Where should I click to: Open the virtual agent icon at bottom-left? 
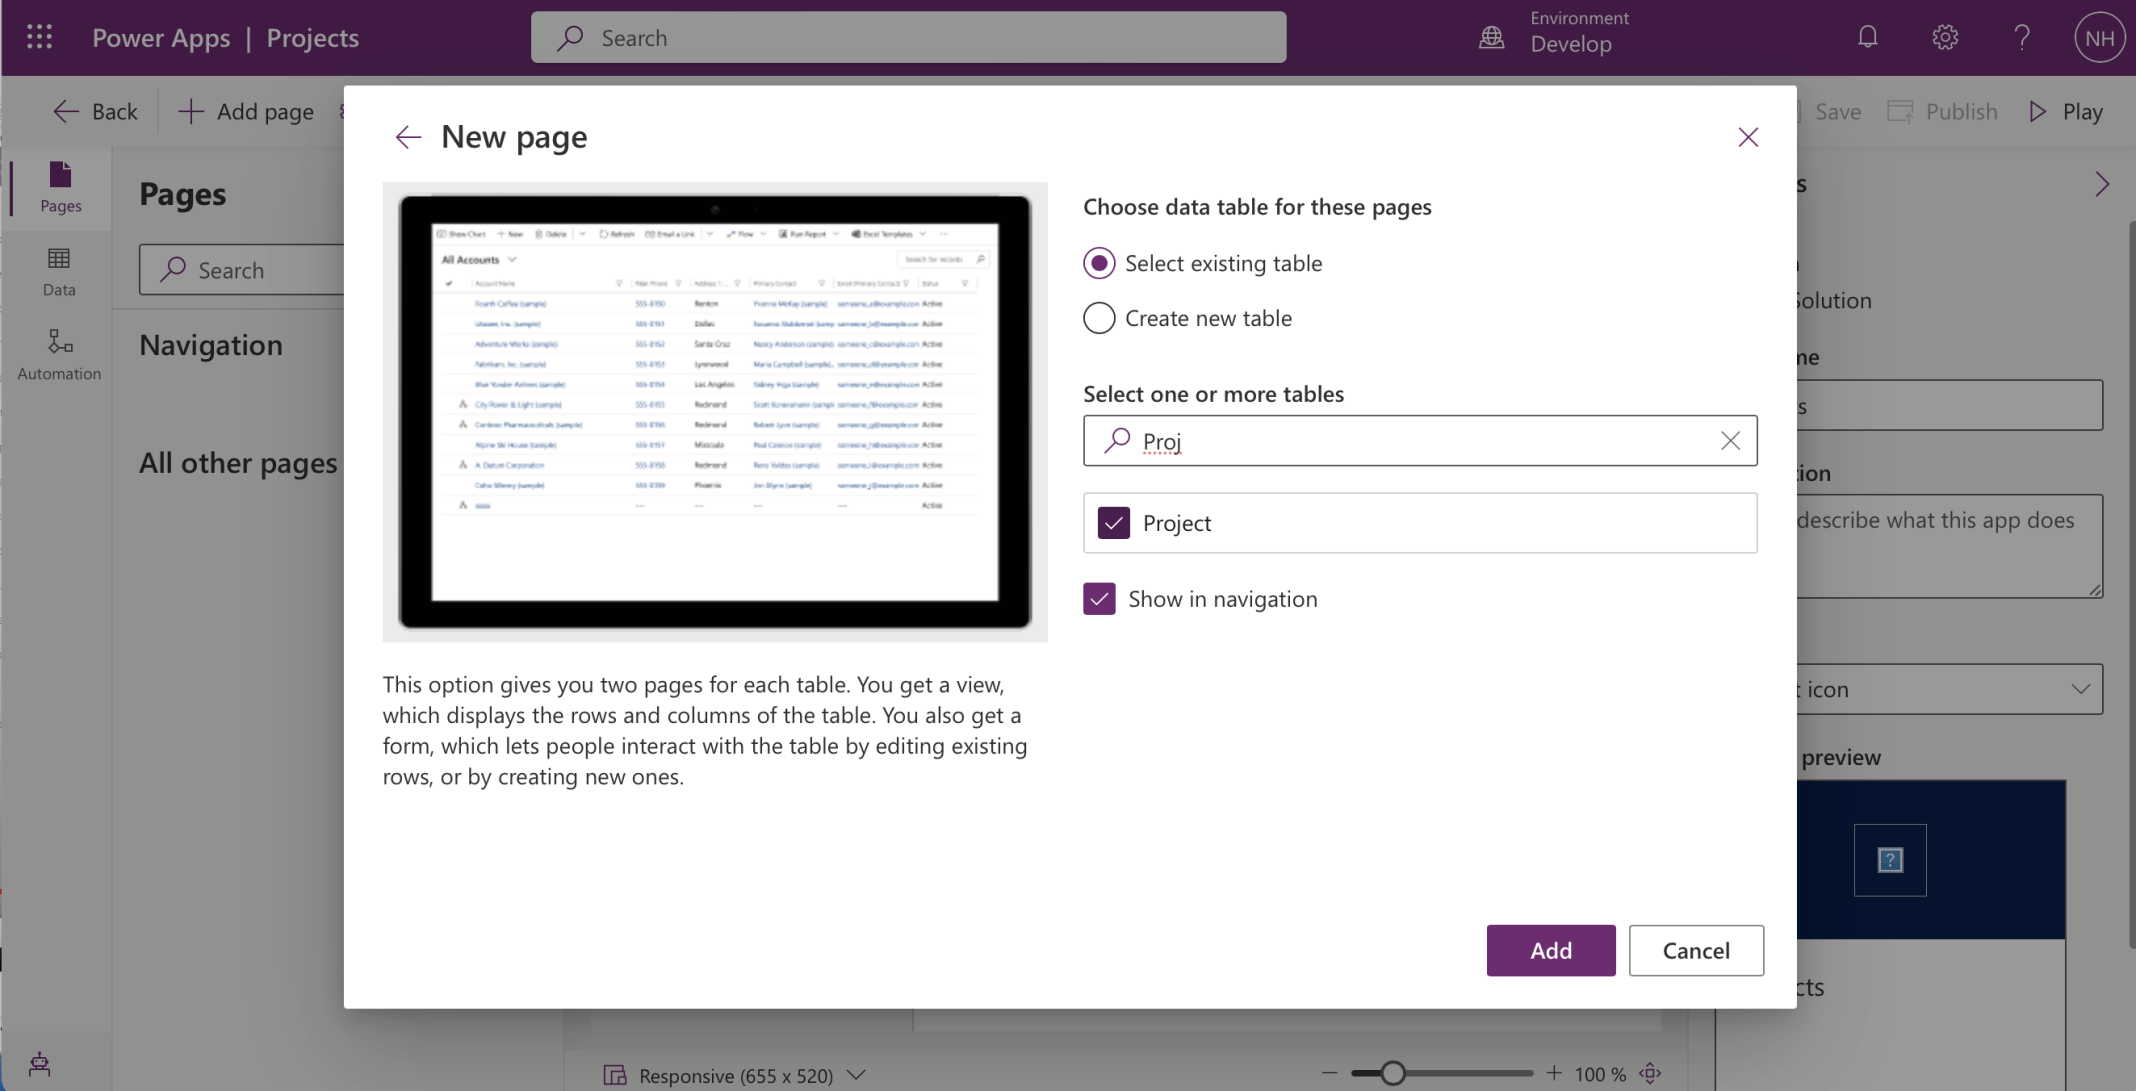[39, 1063]
